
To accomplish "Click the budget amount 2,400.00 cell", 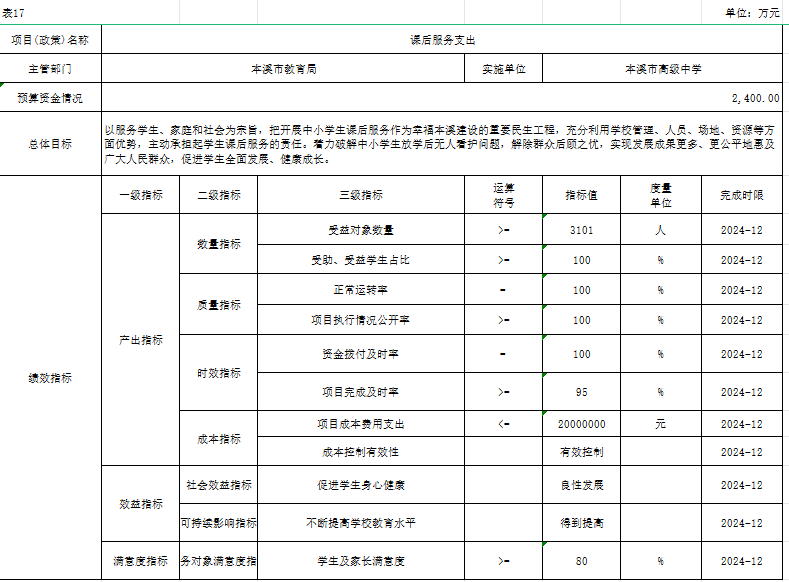I will (x=442, y=98).
